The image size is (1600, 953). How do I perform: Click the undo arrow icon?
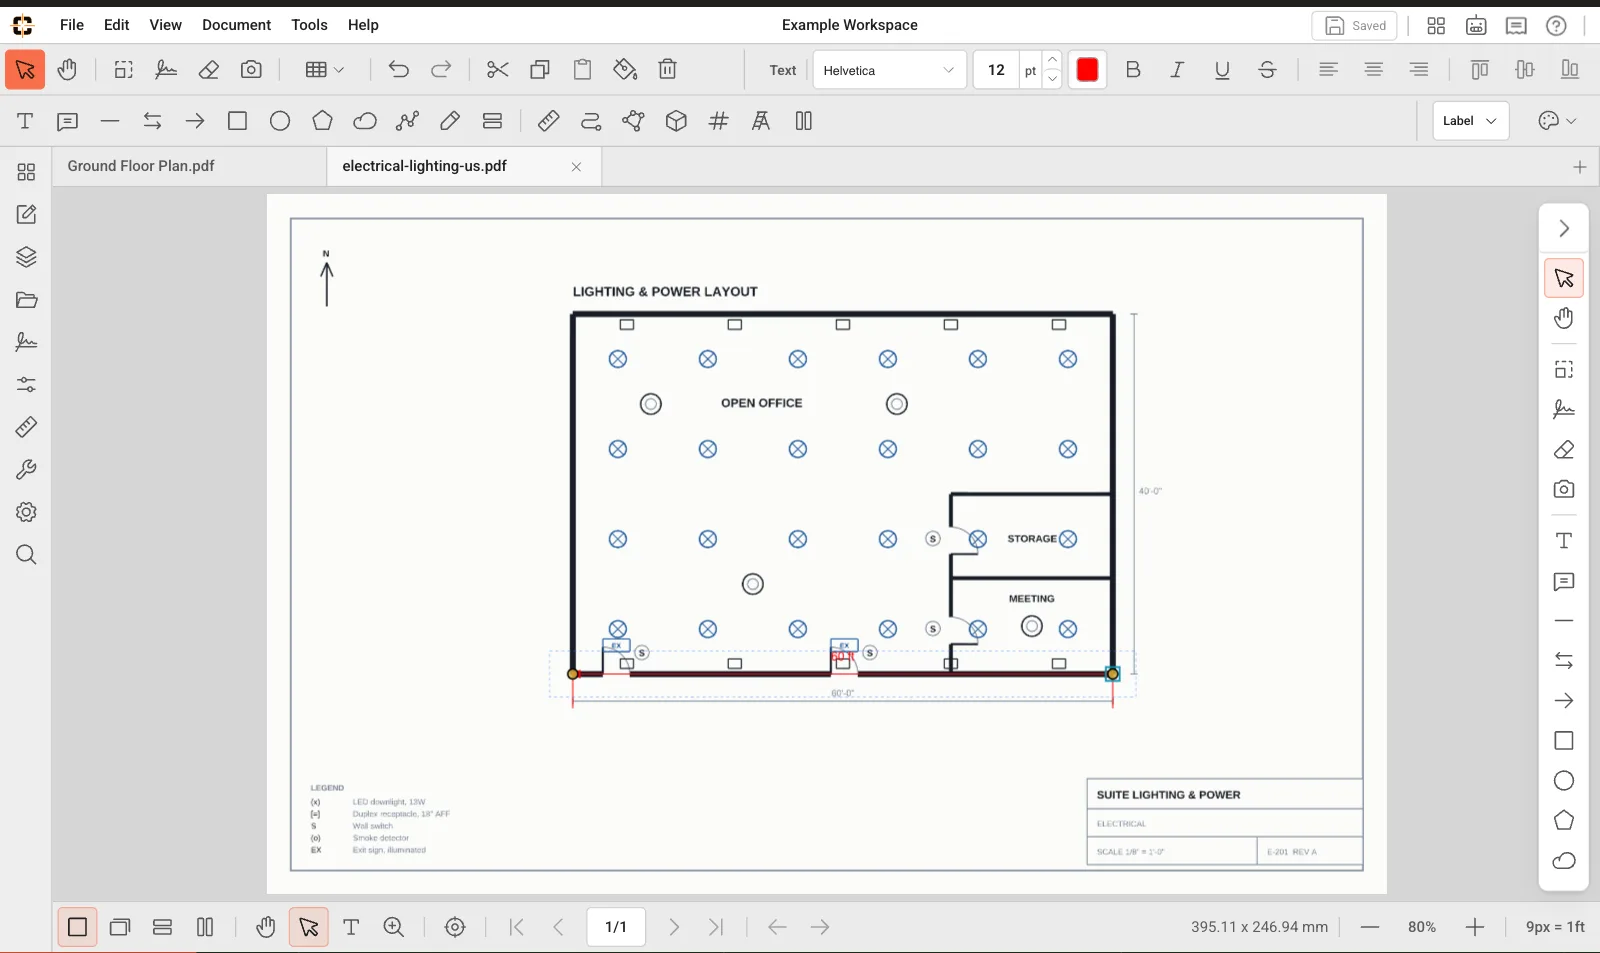(398, 70)
